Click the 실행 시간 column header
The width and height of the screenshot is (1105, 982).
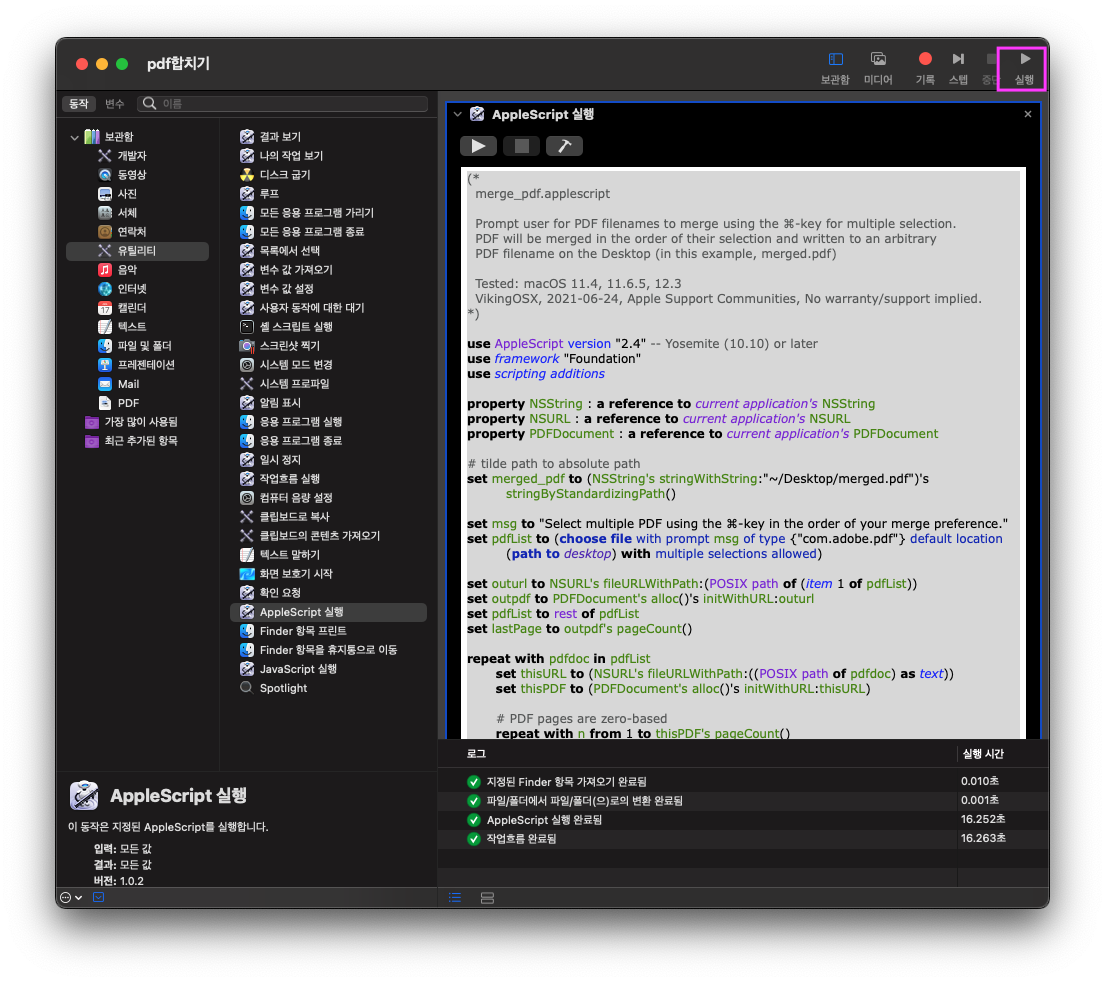point(983,754)
